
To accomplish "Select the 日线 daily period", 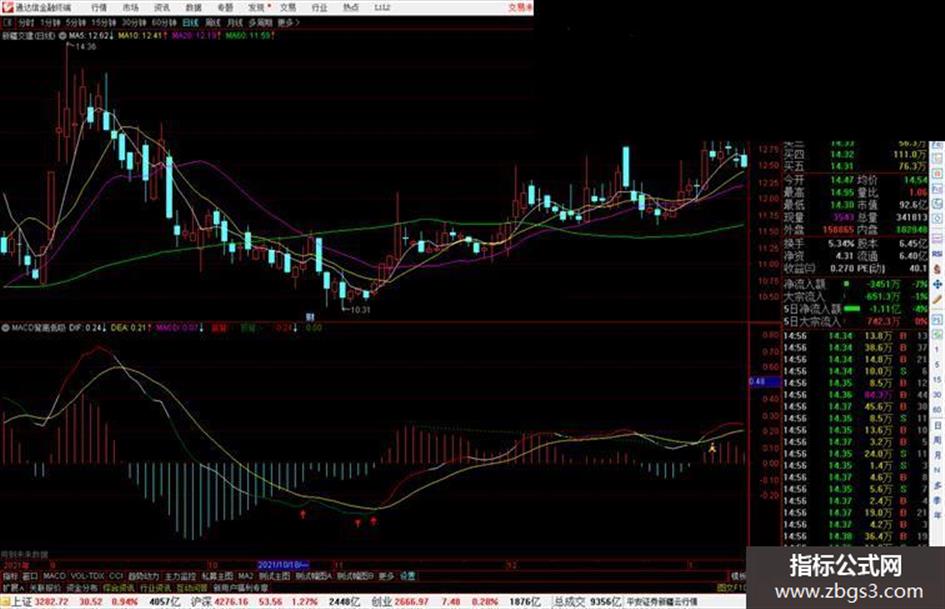I will (x=191, y=23).
